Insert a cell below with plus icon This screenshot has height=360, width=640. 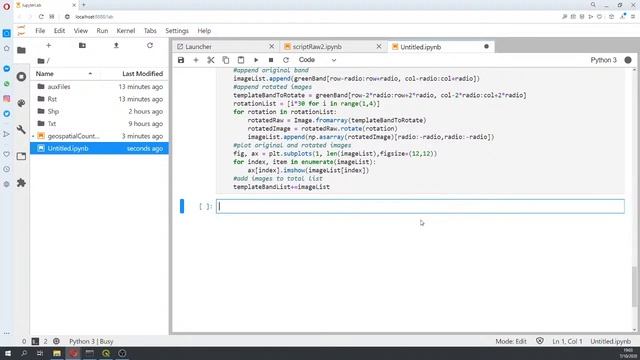point(196,60)
